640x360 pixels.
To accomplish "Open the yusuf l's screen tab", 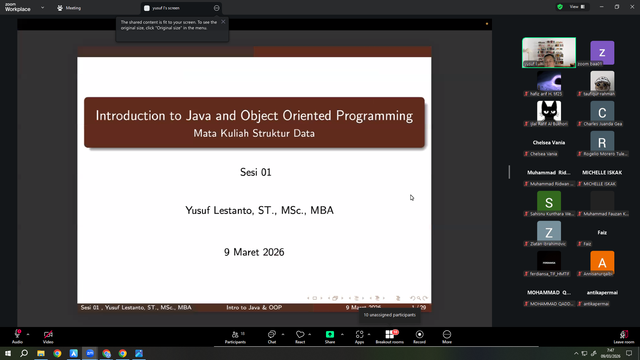I will tap(181, 8).
